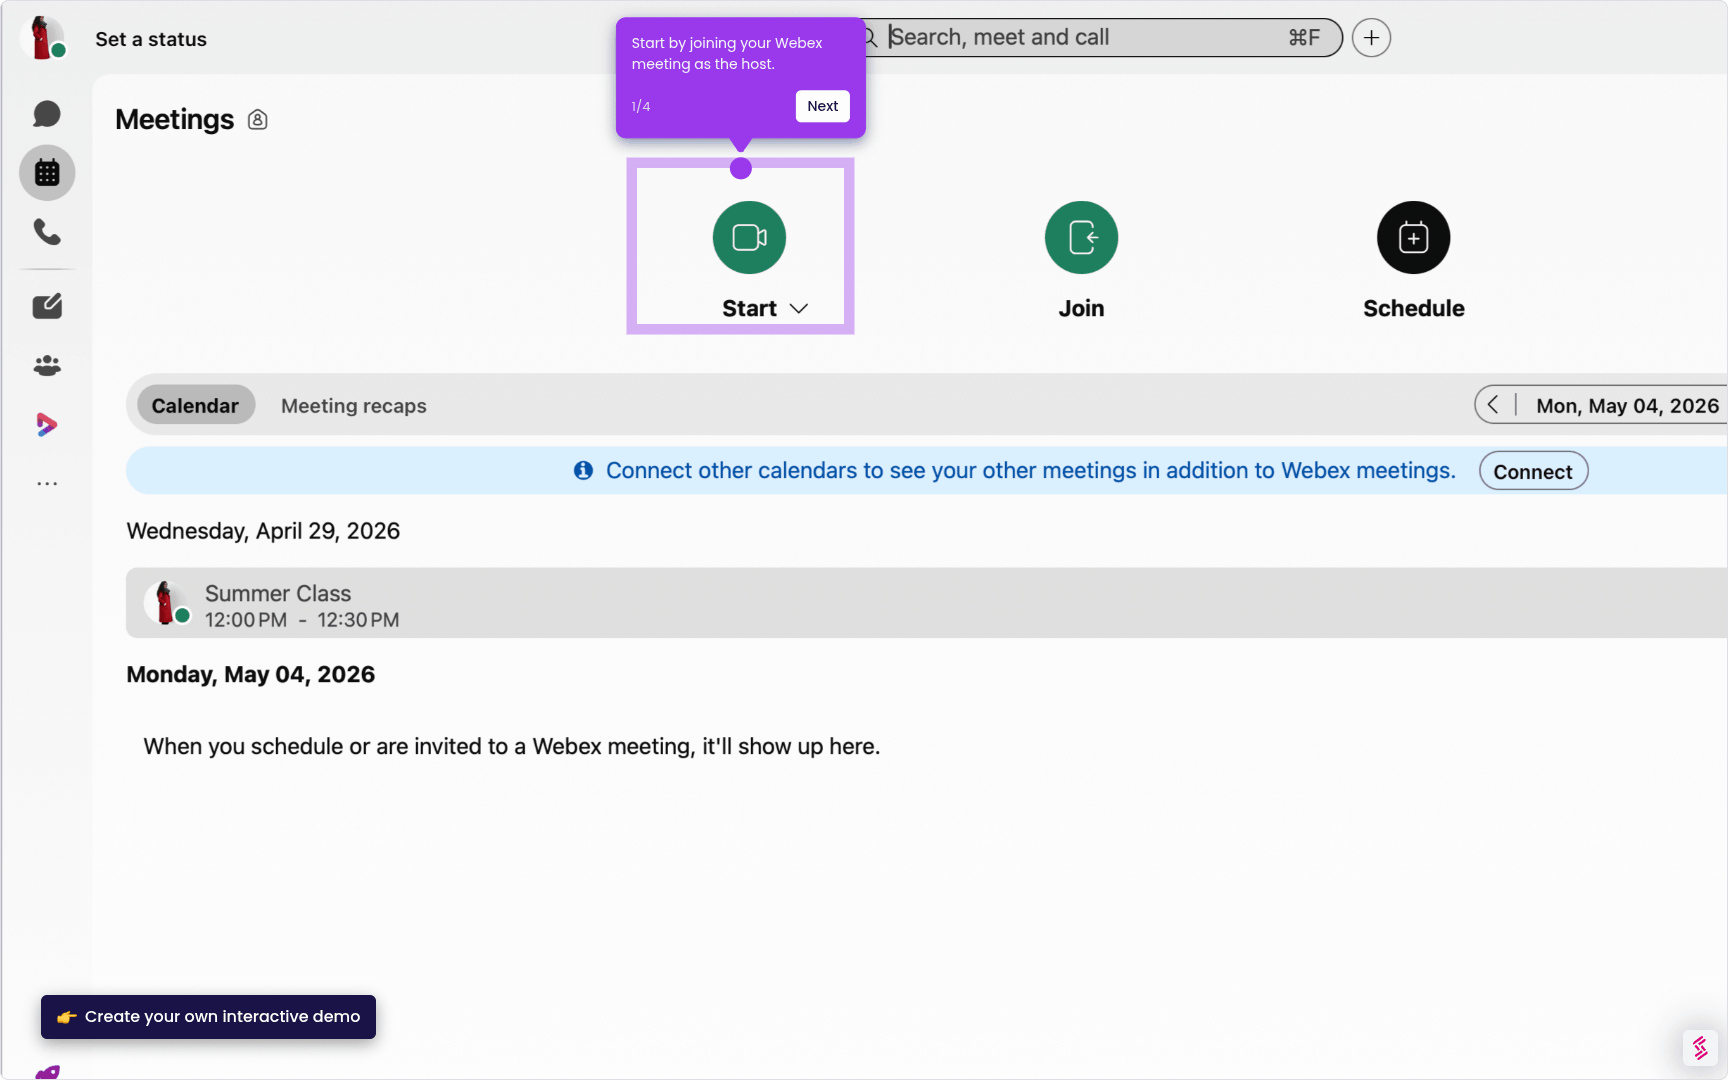
Task: Open the Teams people icon
Action: (x=47, y=365)
